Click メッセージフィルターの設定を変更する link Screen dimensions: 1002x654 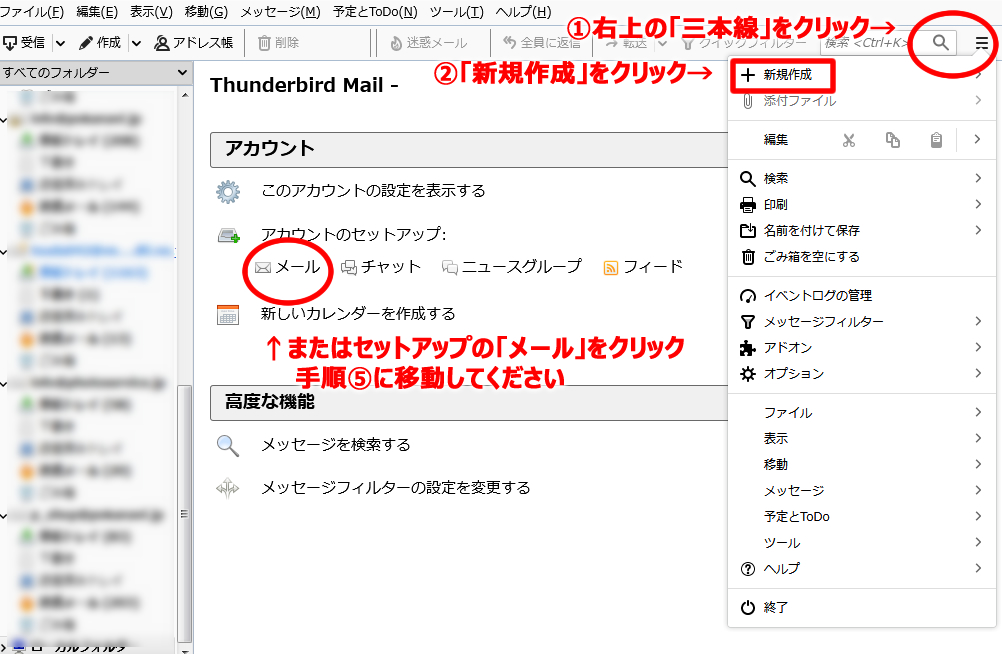coord(396,488)
